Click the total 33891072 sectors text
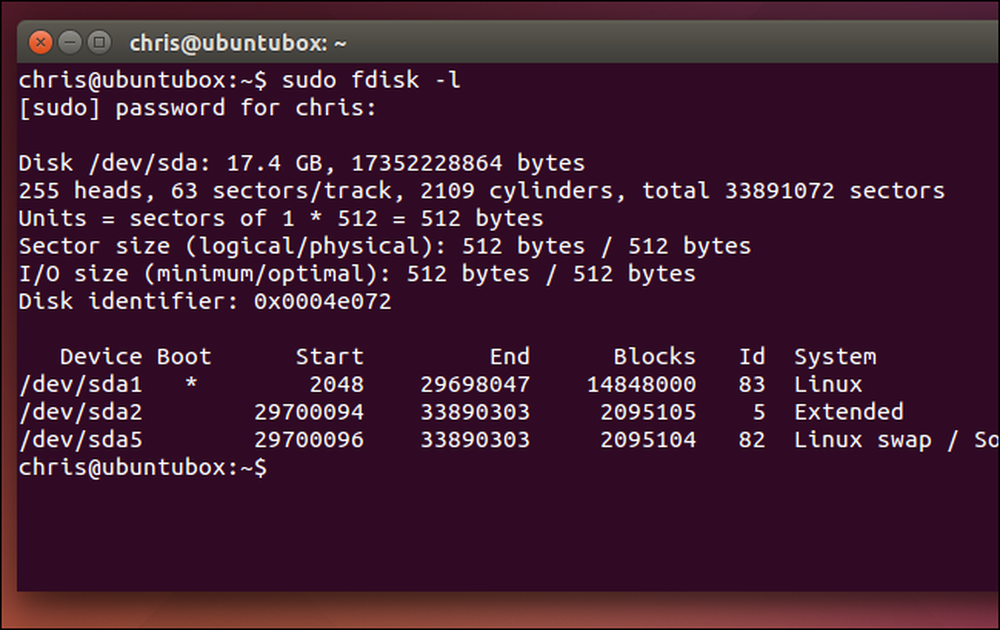This screenshot has width=1000, height=630. (793, 191)
